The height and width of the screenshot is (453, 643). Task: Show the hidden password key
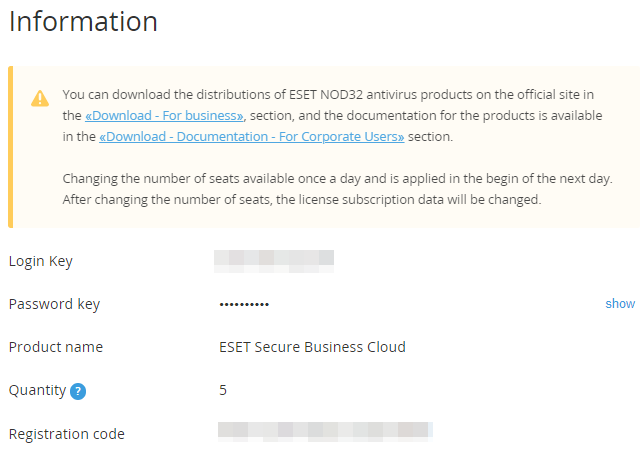coord(620,303)
